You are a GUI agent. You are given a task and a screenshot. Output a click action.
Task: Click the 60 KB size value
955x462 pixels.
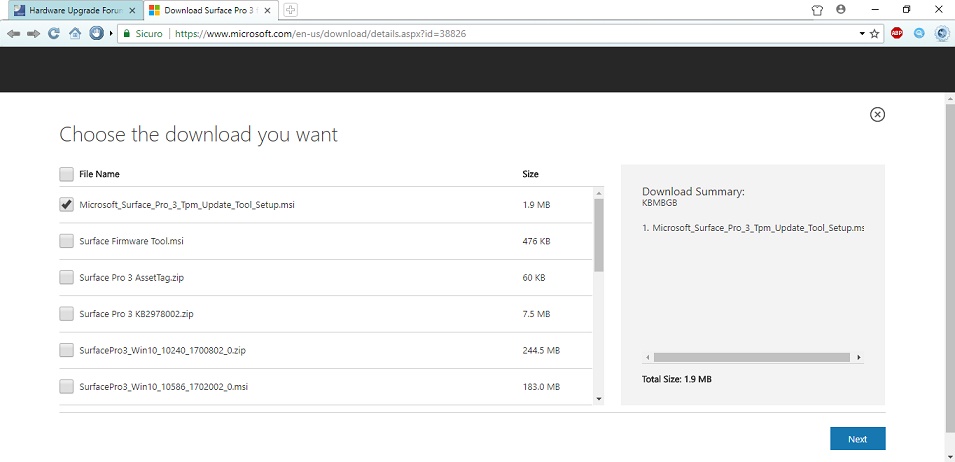pos(534,278)
